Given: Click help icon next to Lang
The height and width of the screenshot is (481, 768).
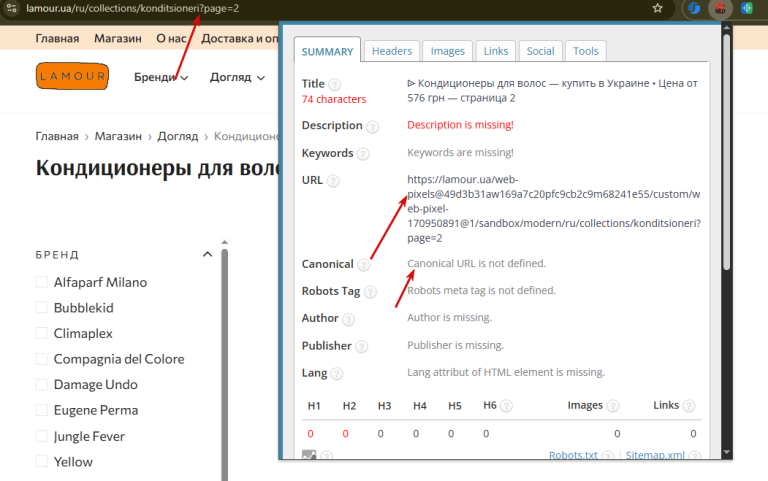Looking at the screenshot, I should [x=336, y=374].
